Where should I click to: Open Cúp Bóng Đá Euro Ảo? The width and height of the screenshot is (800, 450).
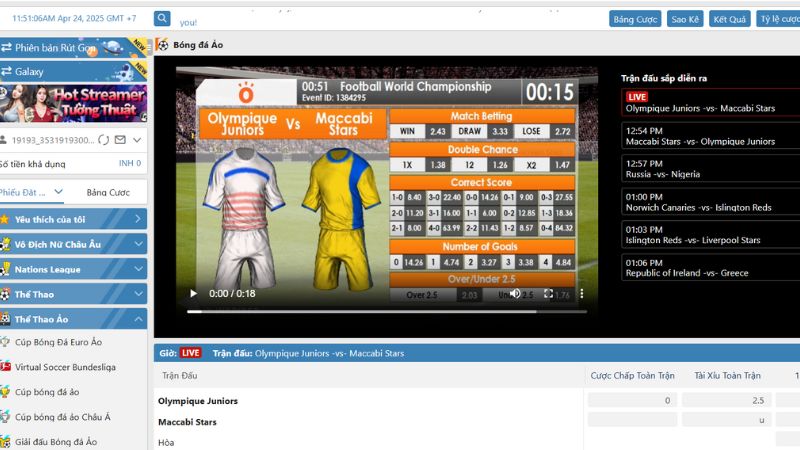click(58, 342)
